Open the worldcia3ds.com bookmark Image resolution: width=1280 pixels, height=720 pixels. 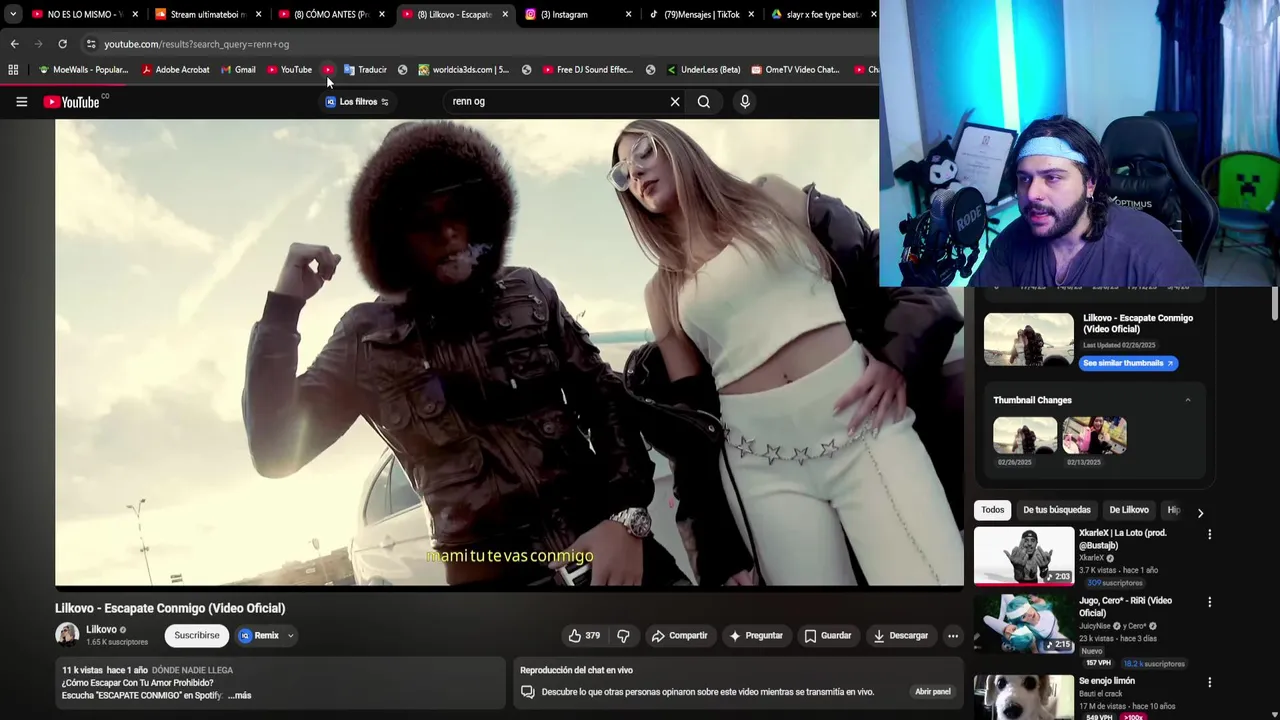(463, 70)
